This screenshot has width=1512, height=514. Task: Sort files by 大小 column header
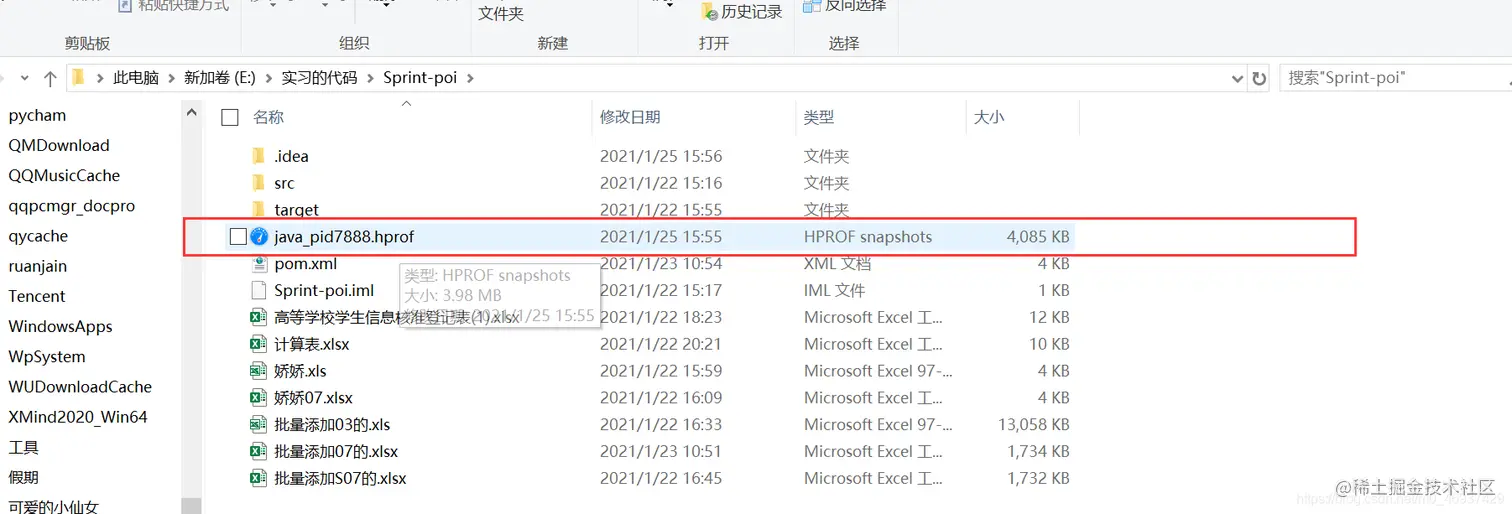988,117
